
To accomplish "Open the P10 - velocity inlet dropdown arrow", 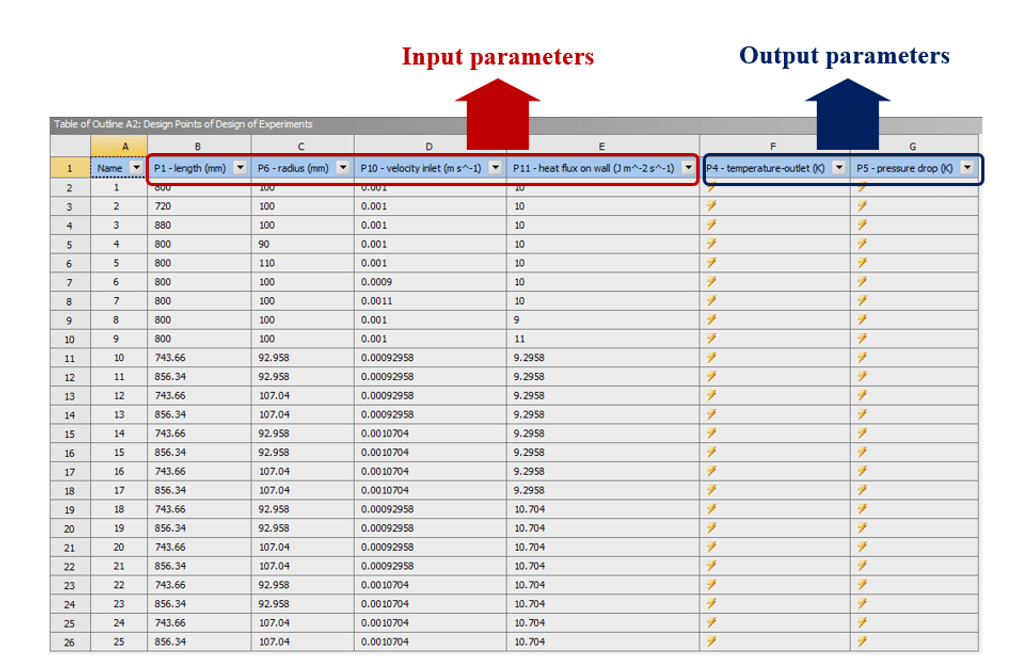I will pos(495,168).
